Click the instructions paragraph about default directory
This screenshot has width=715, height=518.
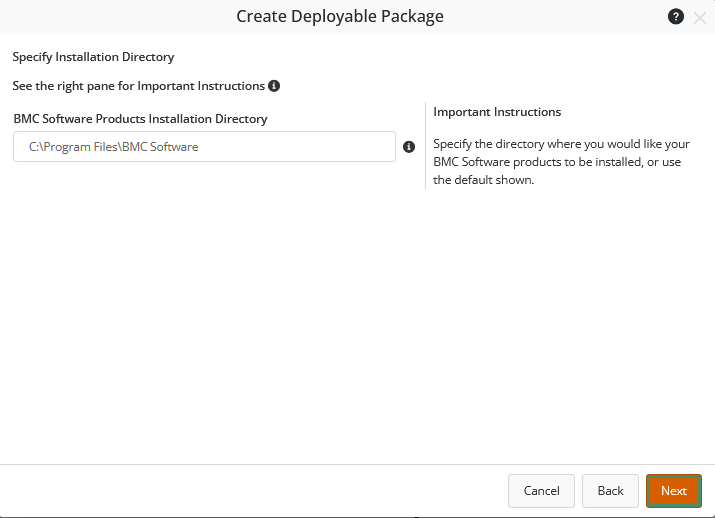(560, 162)
